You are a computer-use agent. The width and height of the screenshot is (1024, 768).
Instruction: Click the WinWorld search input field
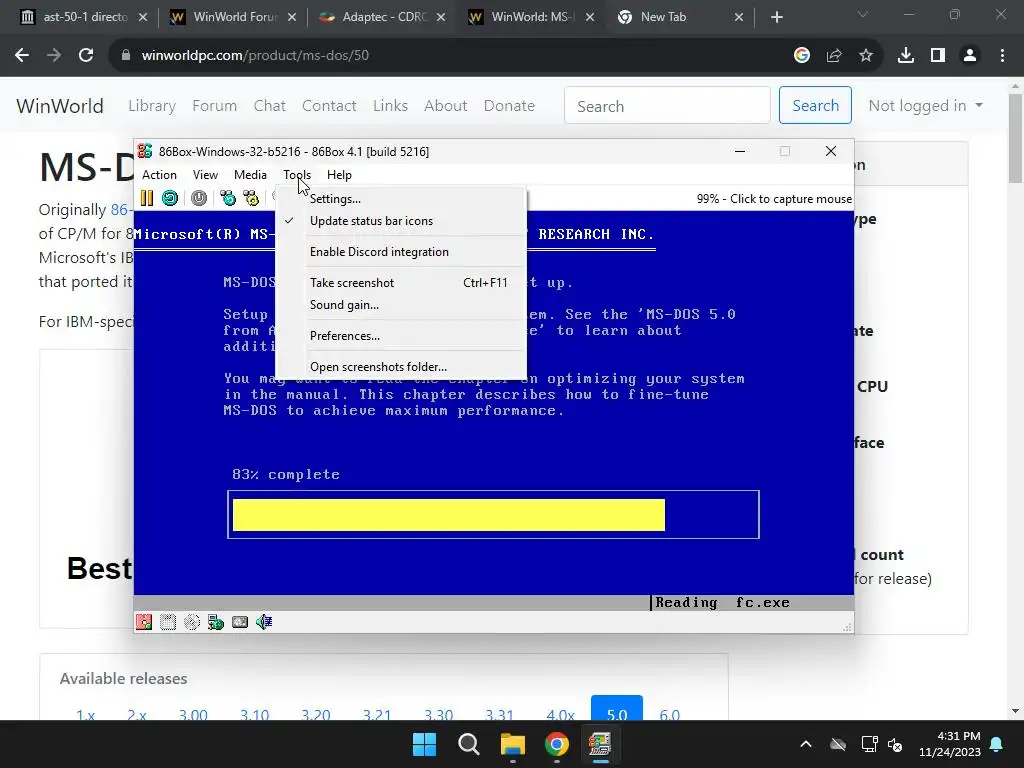tap(667, 105)
